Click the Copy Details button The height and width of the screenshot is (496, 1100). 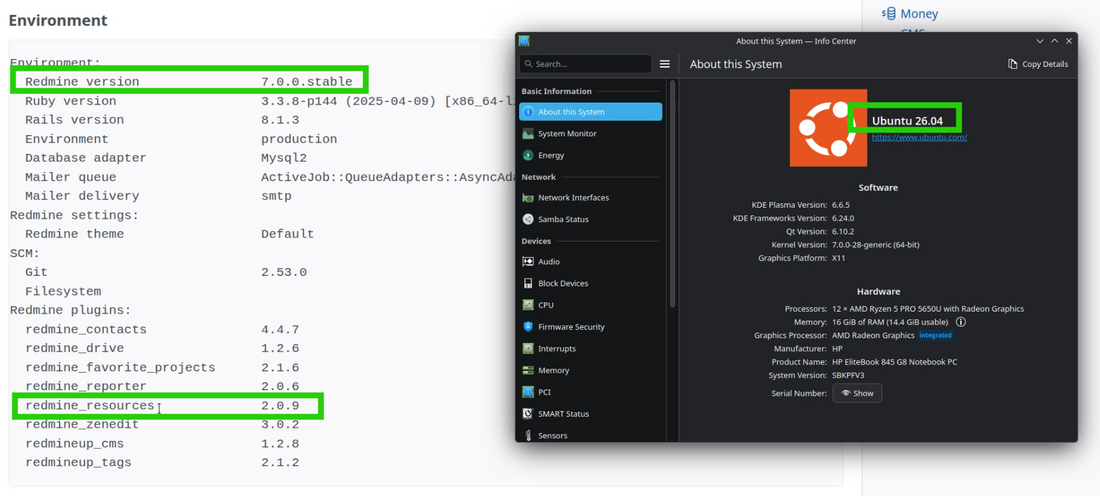click(x=1038, y=64)
